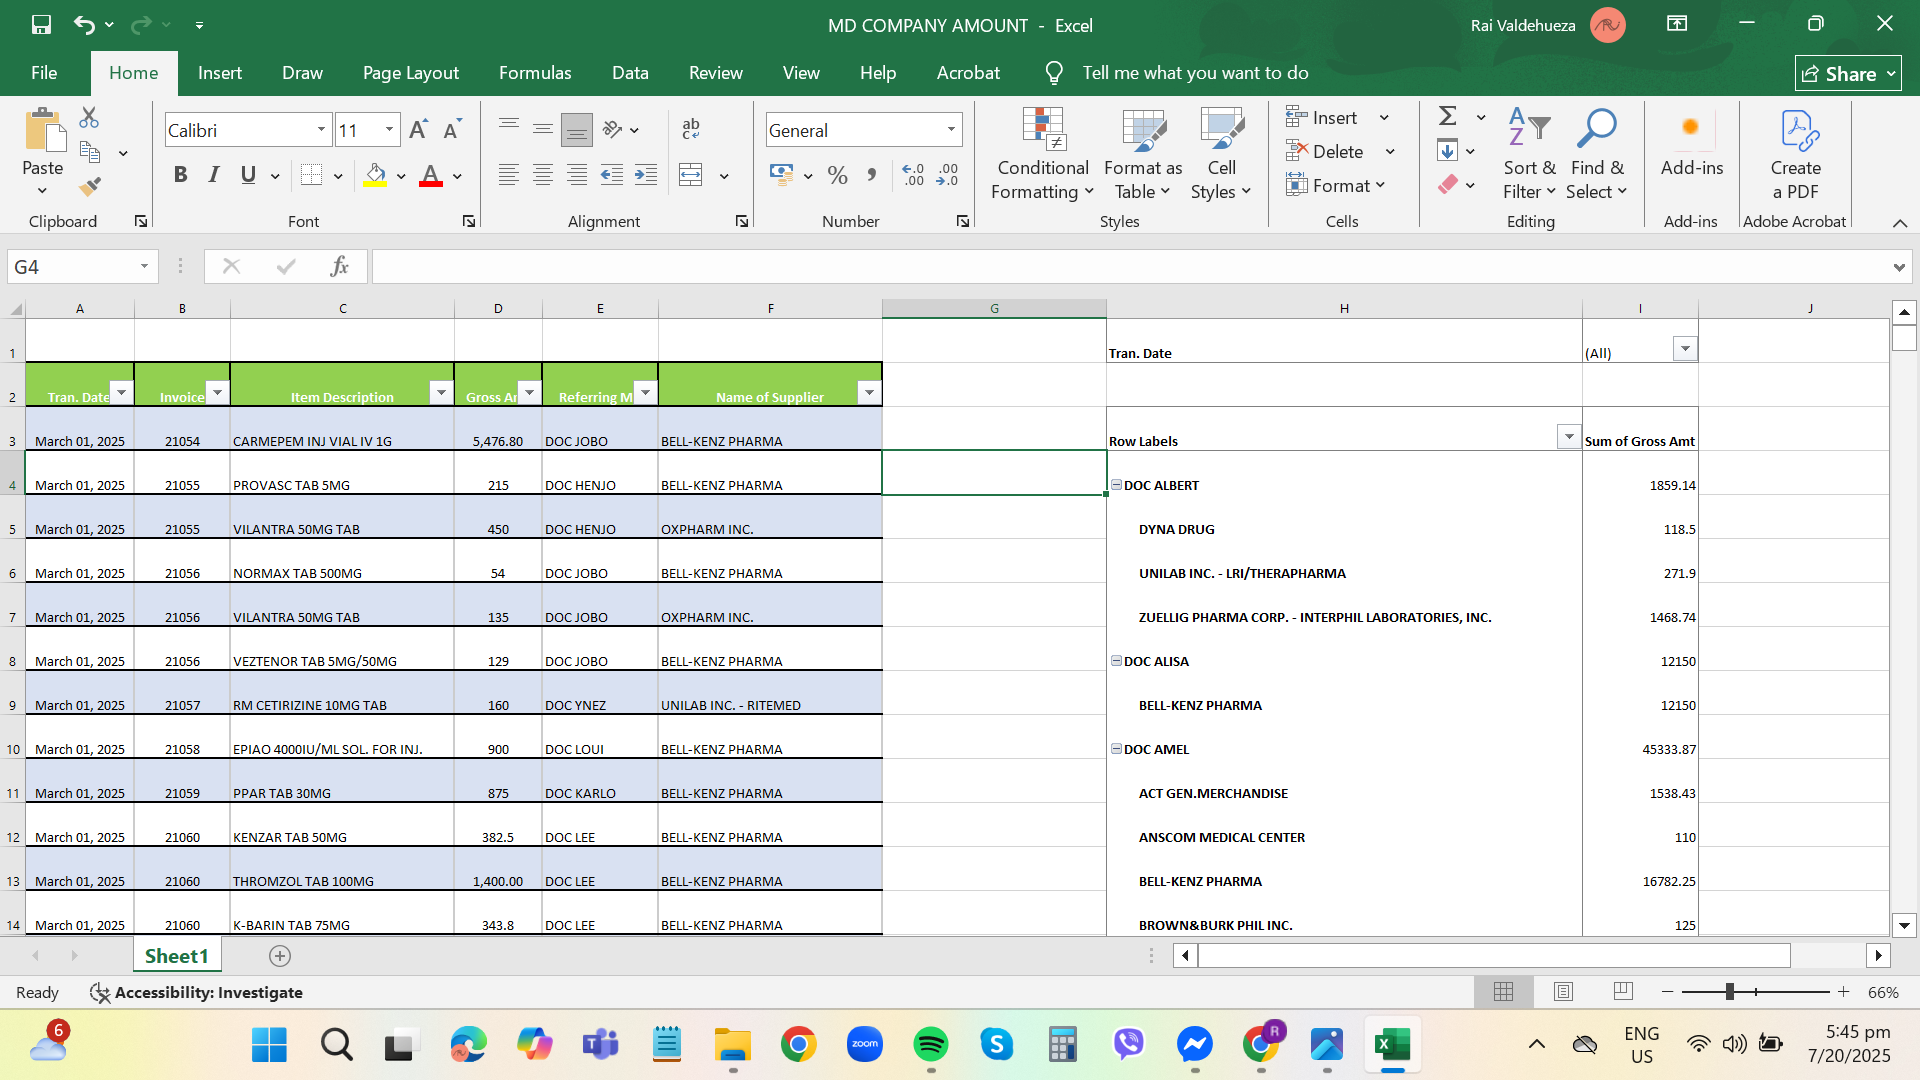Viewport: 1920px width, 1080px height.
Task: Open Spotify from the taskbar
Action: [x=931, y=1045]
